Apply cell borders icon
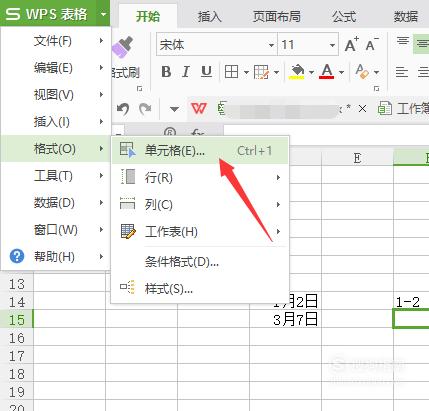The width and height of the screenshot is (429, 411). tap(231, 72)
